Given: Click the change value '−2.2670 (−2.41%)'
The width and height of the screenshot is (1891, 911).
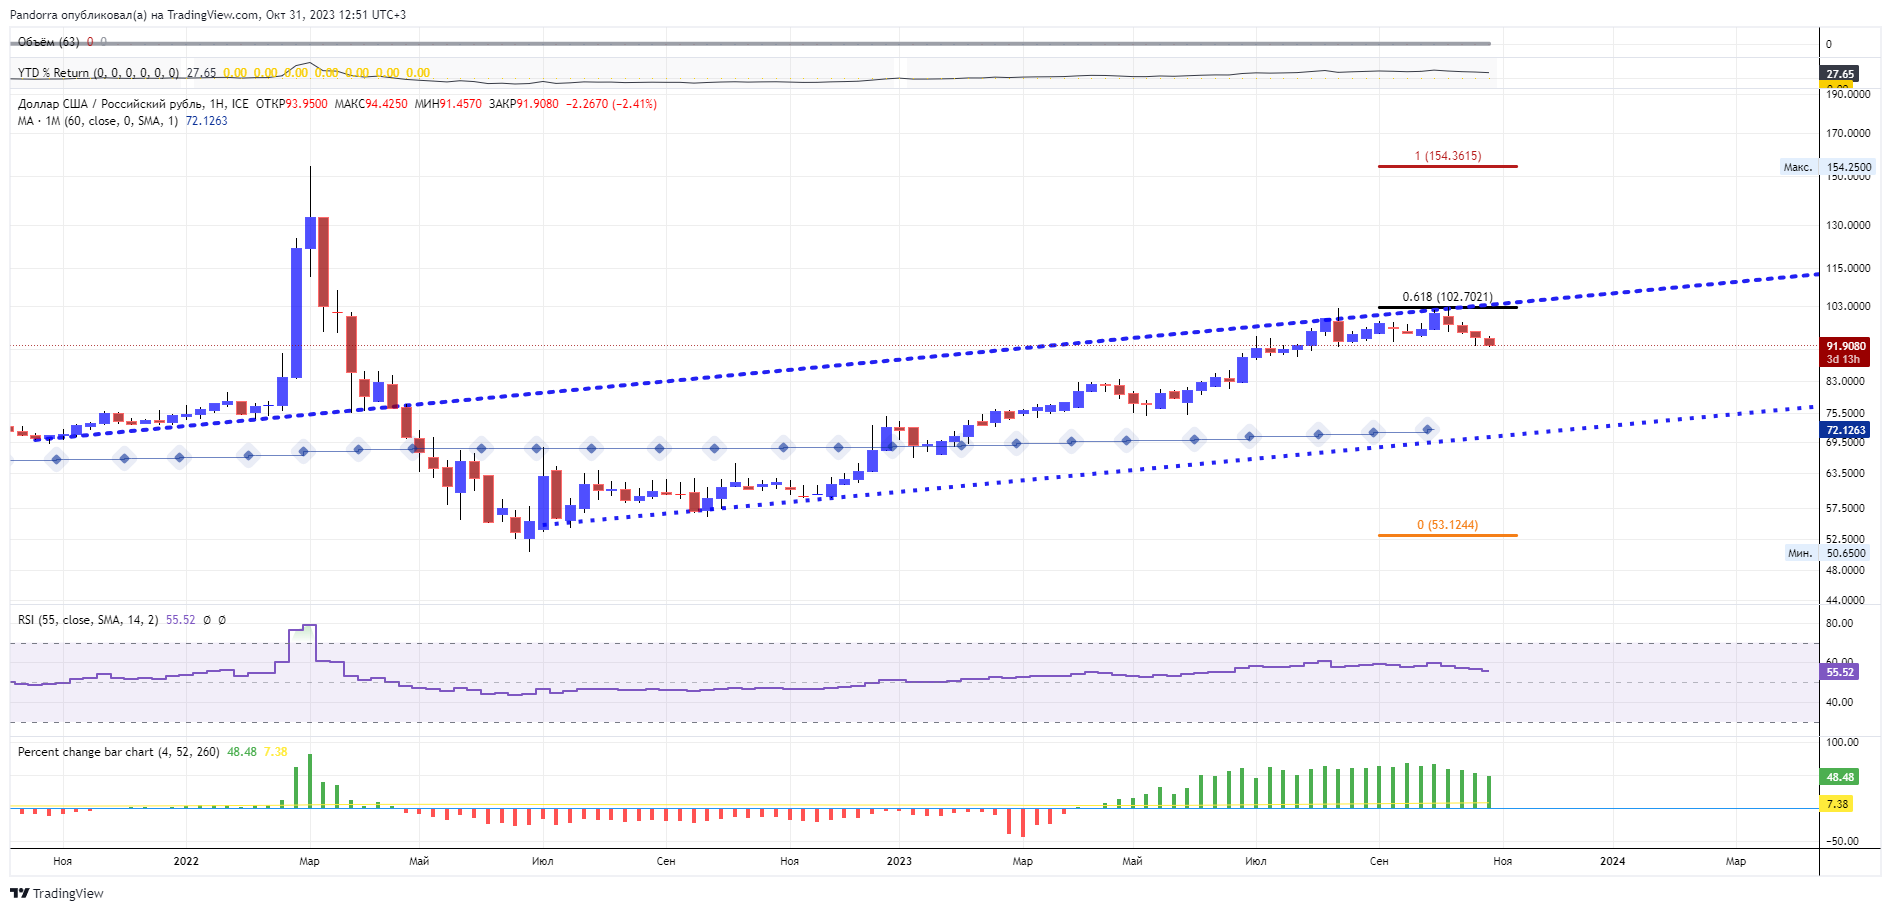Looking at the screenshot, I should [x=611, y=104].
